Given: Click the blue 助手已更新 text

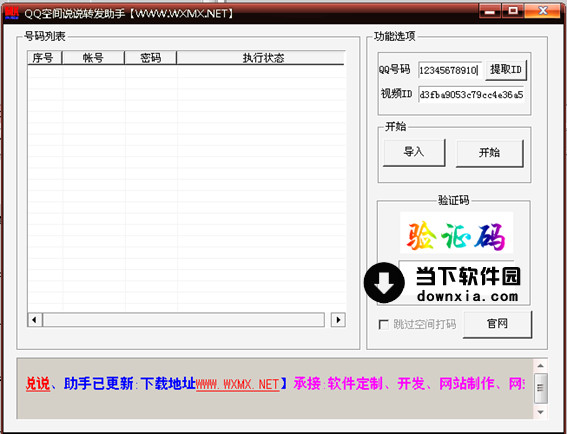Looking at the screenshot, I should 99,384.
